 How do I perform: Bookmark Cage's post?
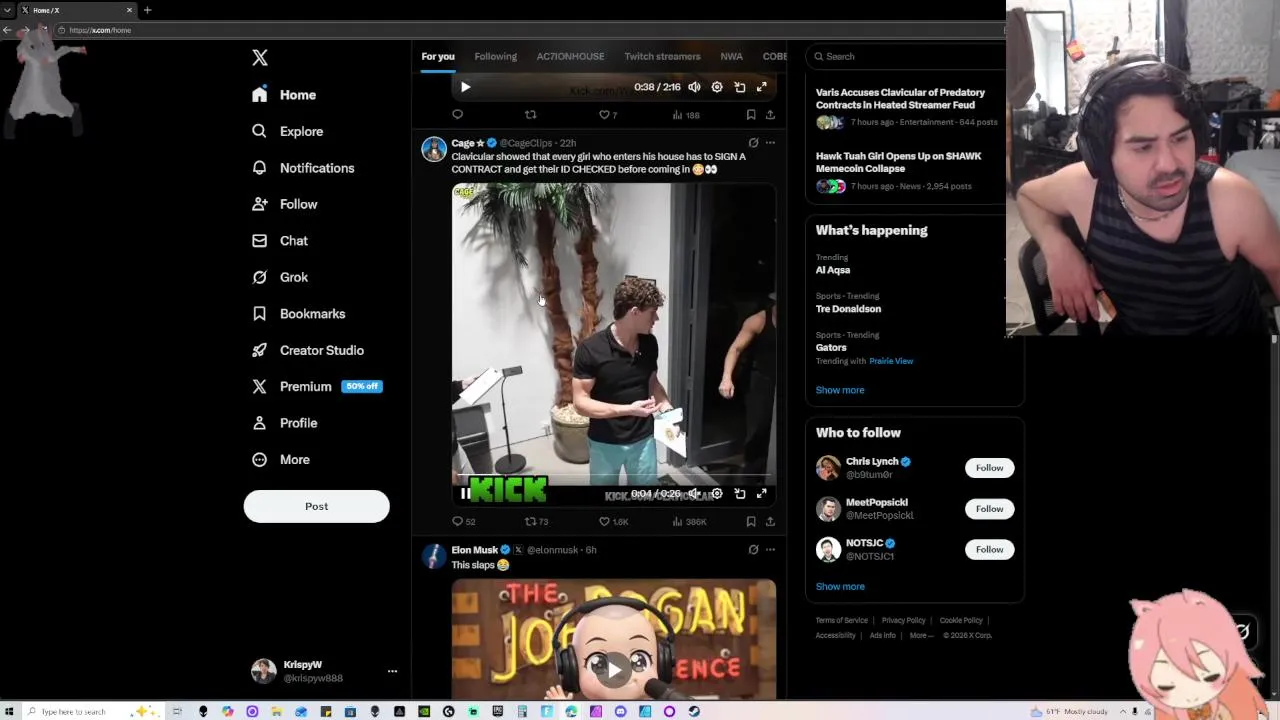[751, 521]
